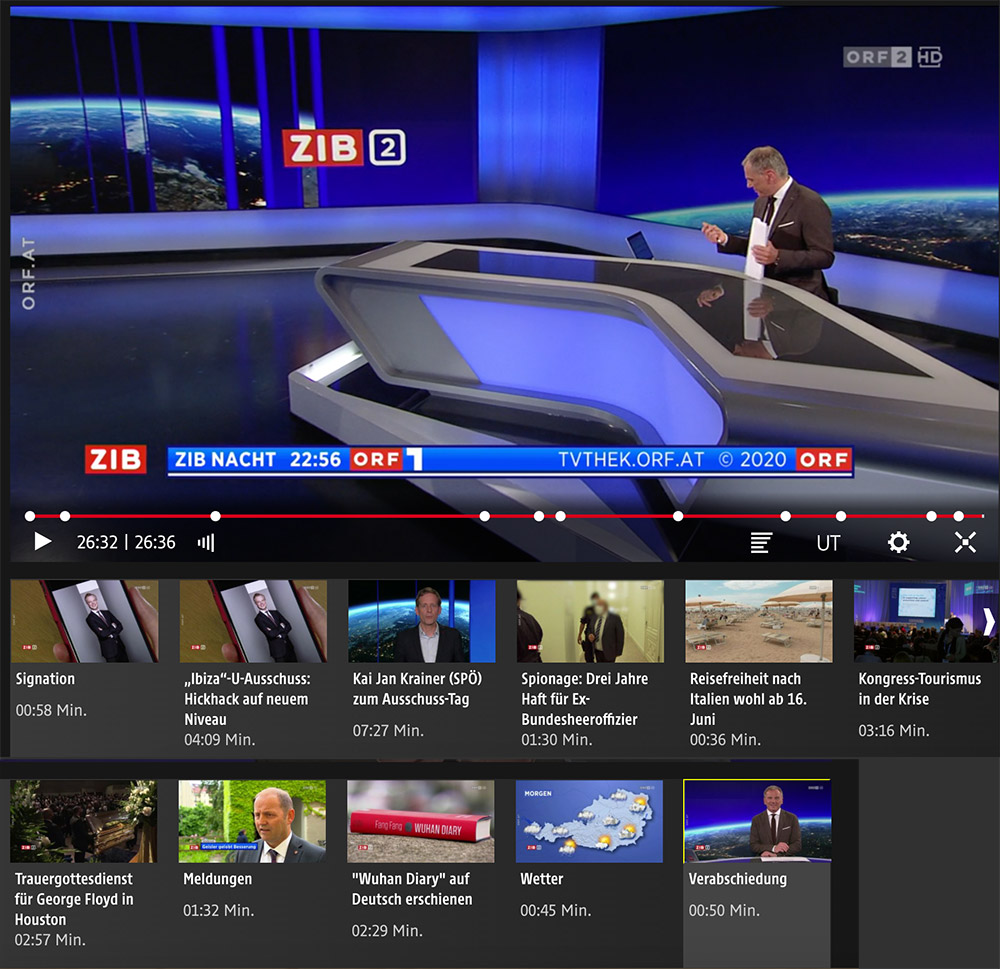Open the Wuhan Diary book thumbnail

[x=421, y=821]
